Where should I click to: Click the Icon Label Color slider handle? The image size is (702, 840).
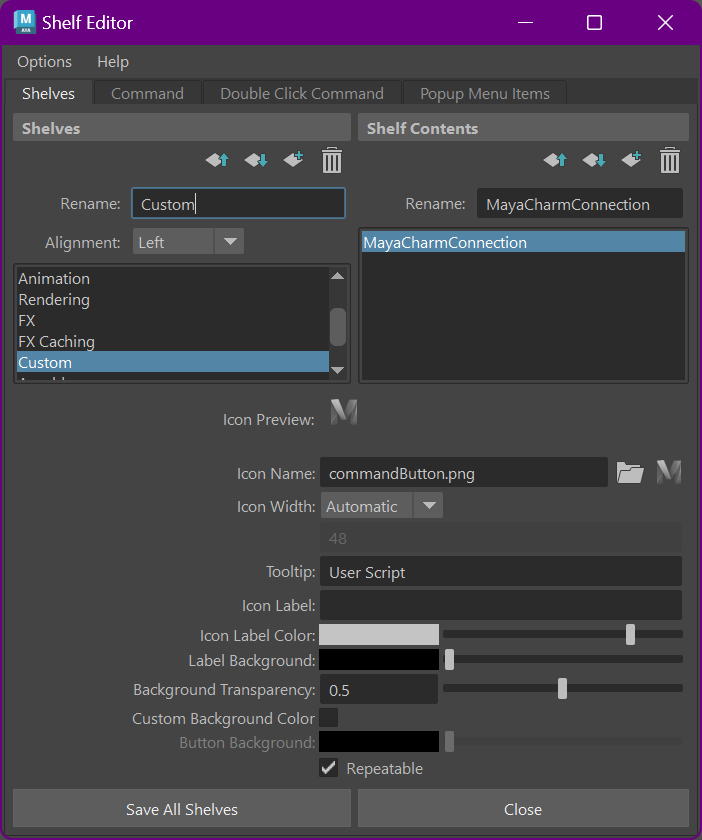point(630,634)
